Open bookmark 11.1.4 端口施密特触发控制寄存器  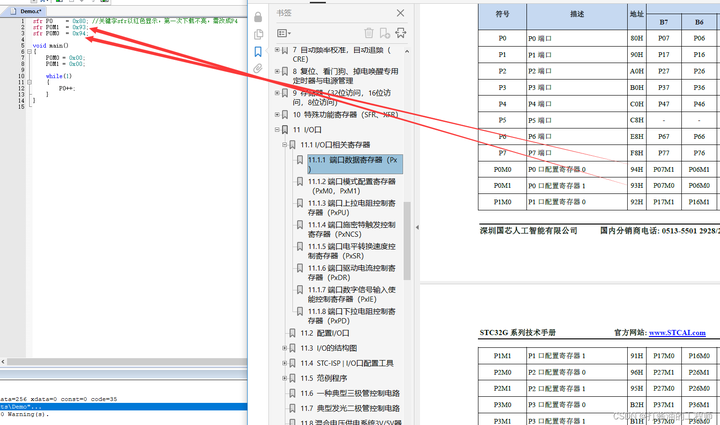pyautogui.click(x=352, y=229)
